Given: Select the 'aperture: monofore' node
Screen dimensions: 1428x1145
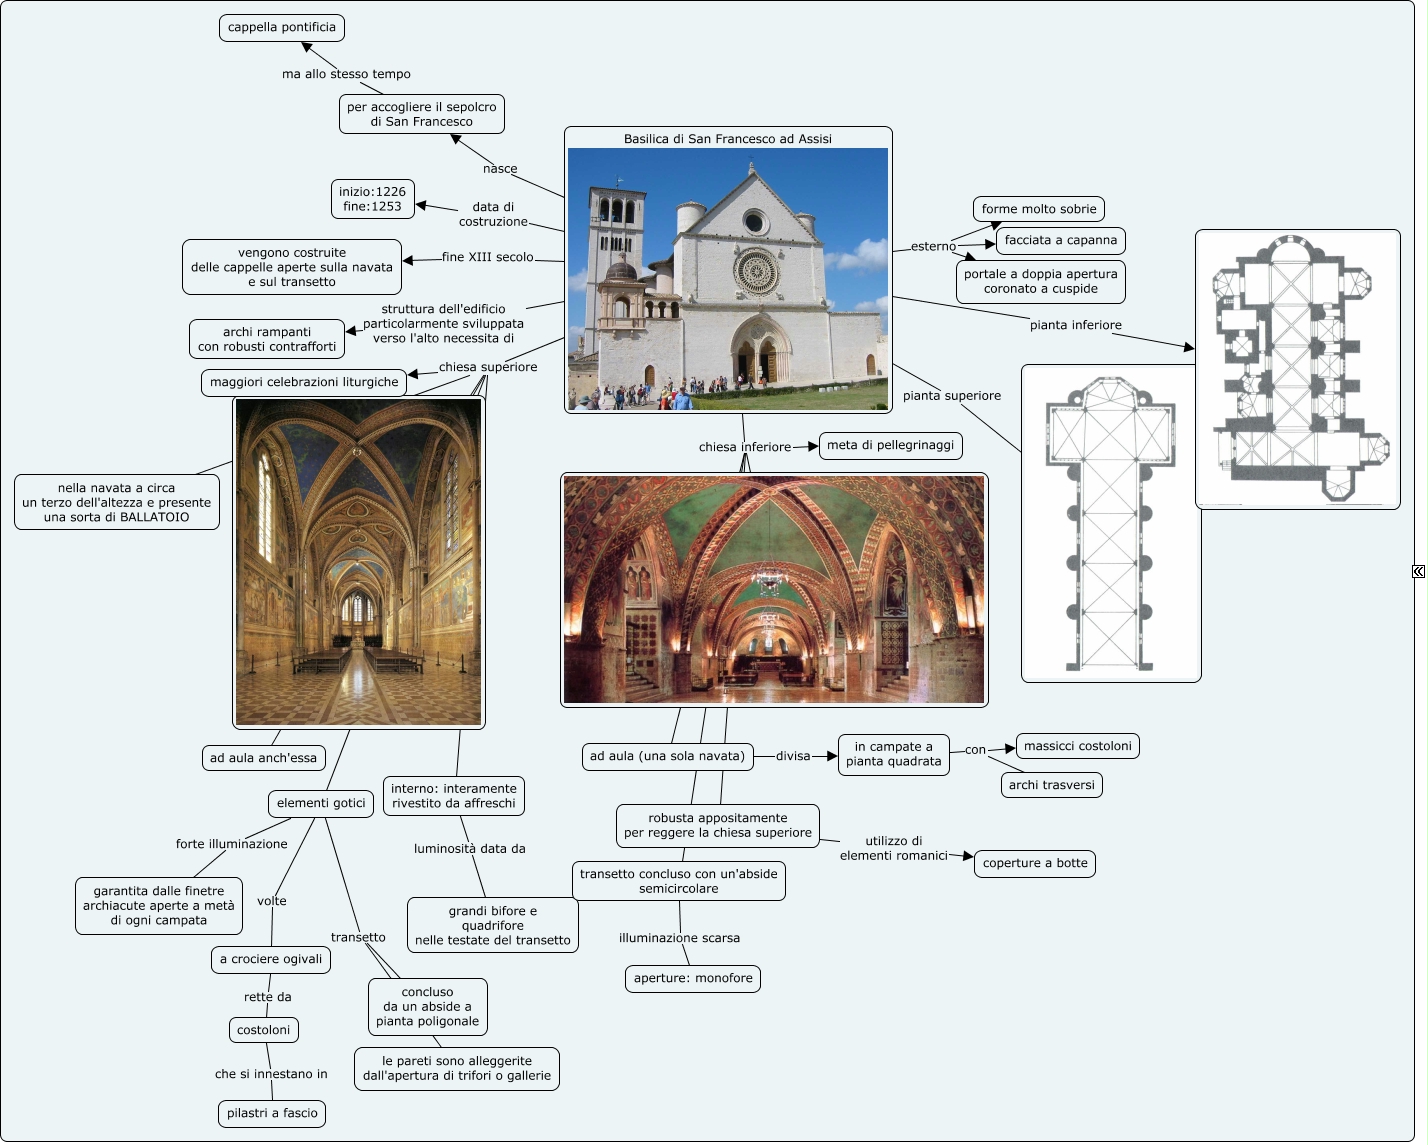Looking at the screenshot, I should 693,978.
